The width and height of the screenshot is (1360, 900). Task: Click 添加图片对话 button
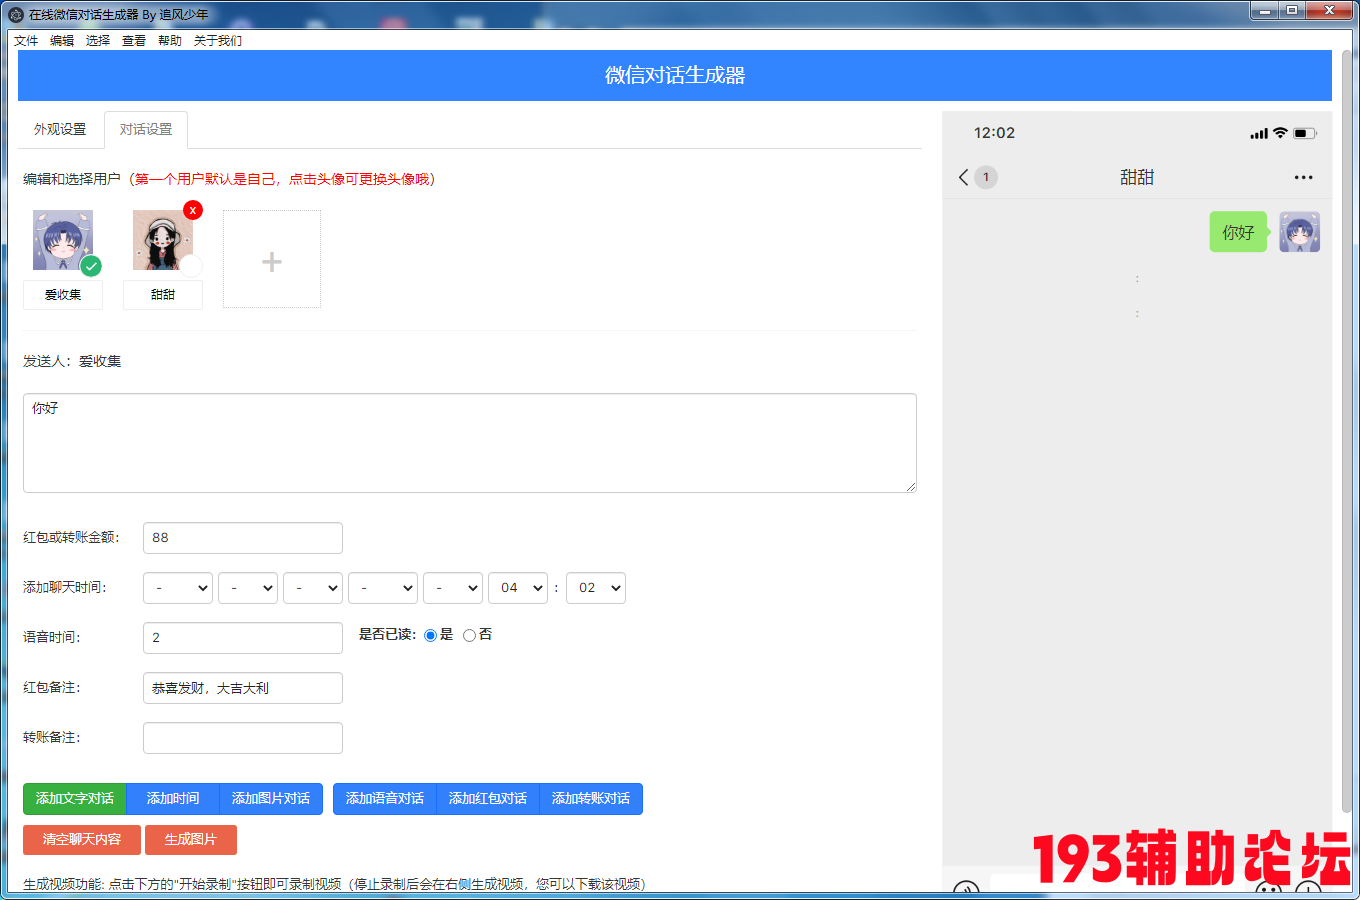click(x=271, y=799)
